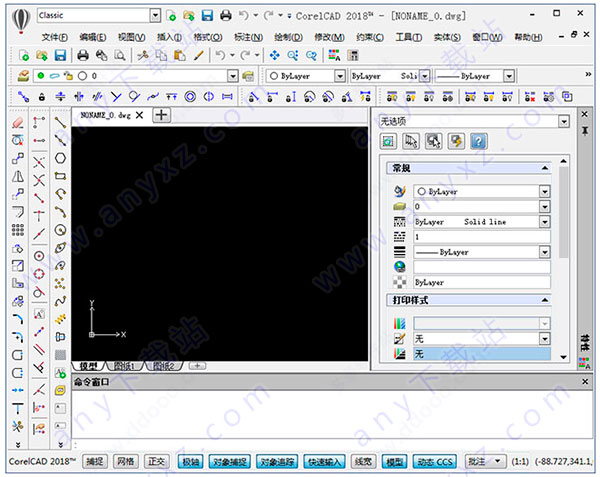Toggle 快速输入 in status bar
Viewport: 600px width, 477px height.
click(324, 462)
